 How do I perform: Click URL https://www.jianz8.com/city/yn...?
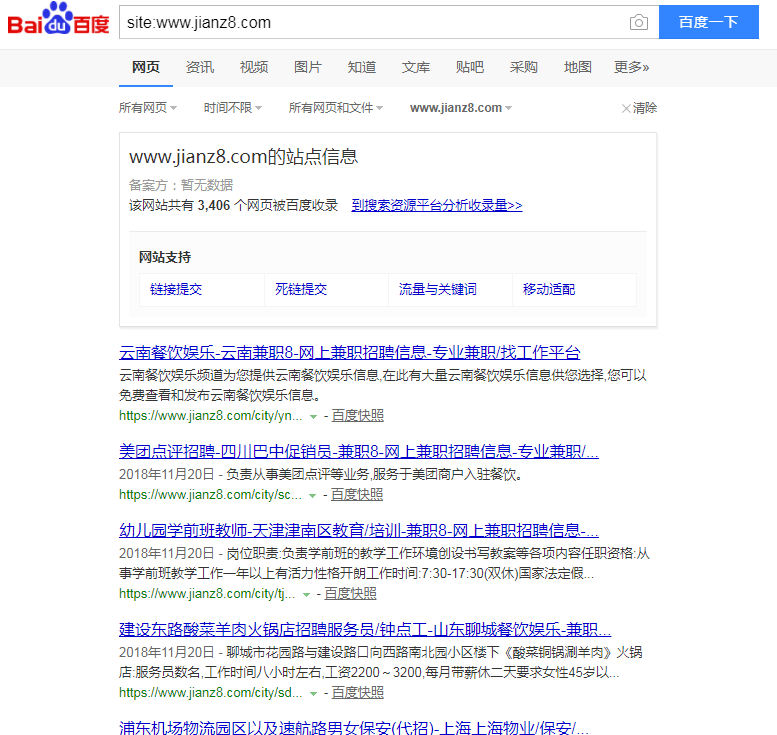211,416
